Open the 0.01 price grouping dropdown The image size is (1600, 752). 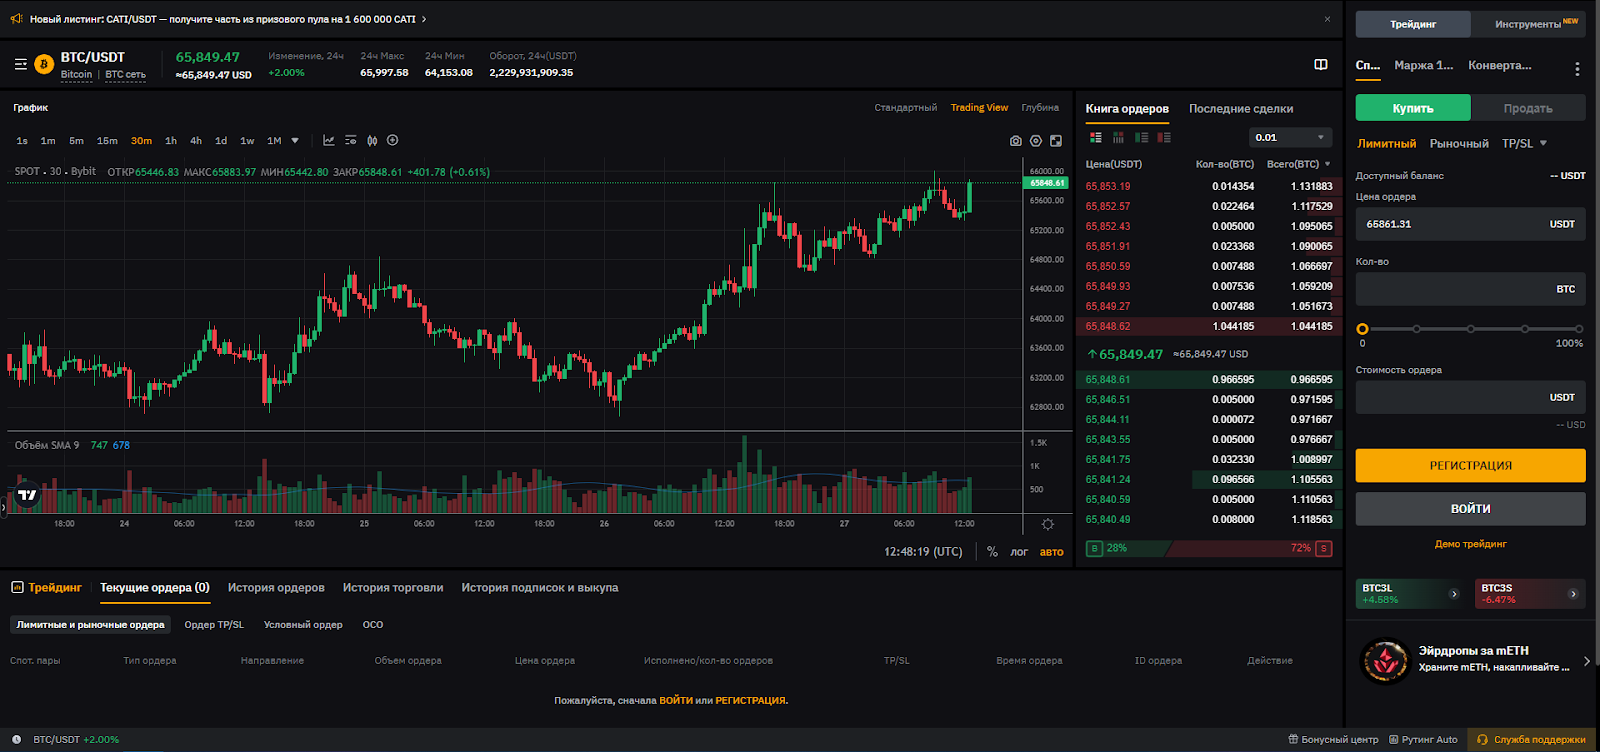click(1290, 138)
